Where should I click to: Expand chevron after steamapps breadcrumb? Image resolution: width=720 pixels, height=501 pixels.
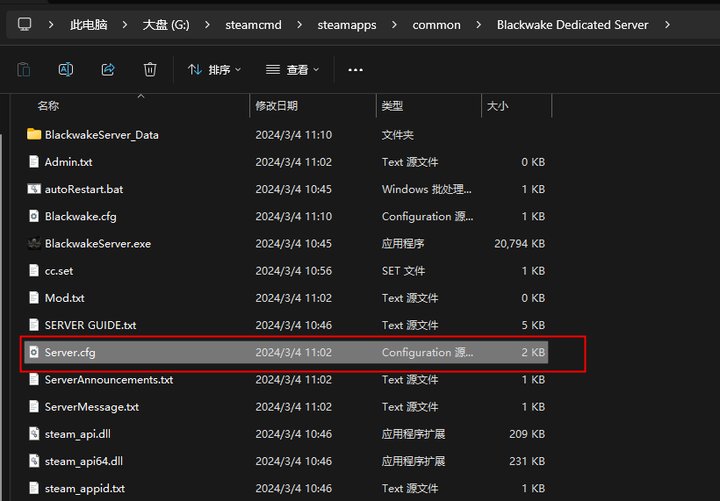tap(394, 25)
